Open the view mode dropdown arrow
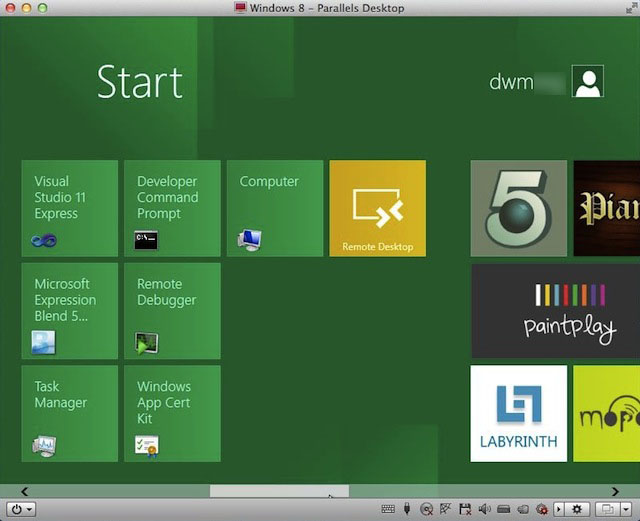This screenshot has width=640, height=521. point(626,509)
